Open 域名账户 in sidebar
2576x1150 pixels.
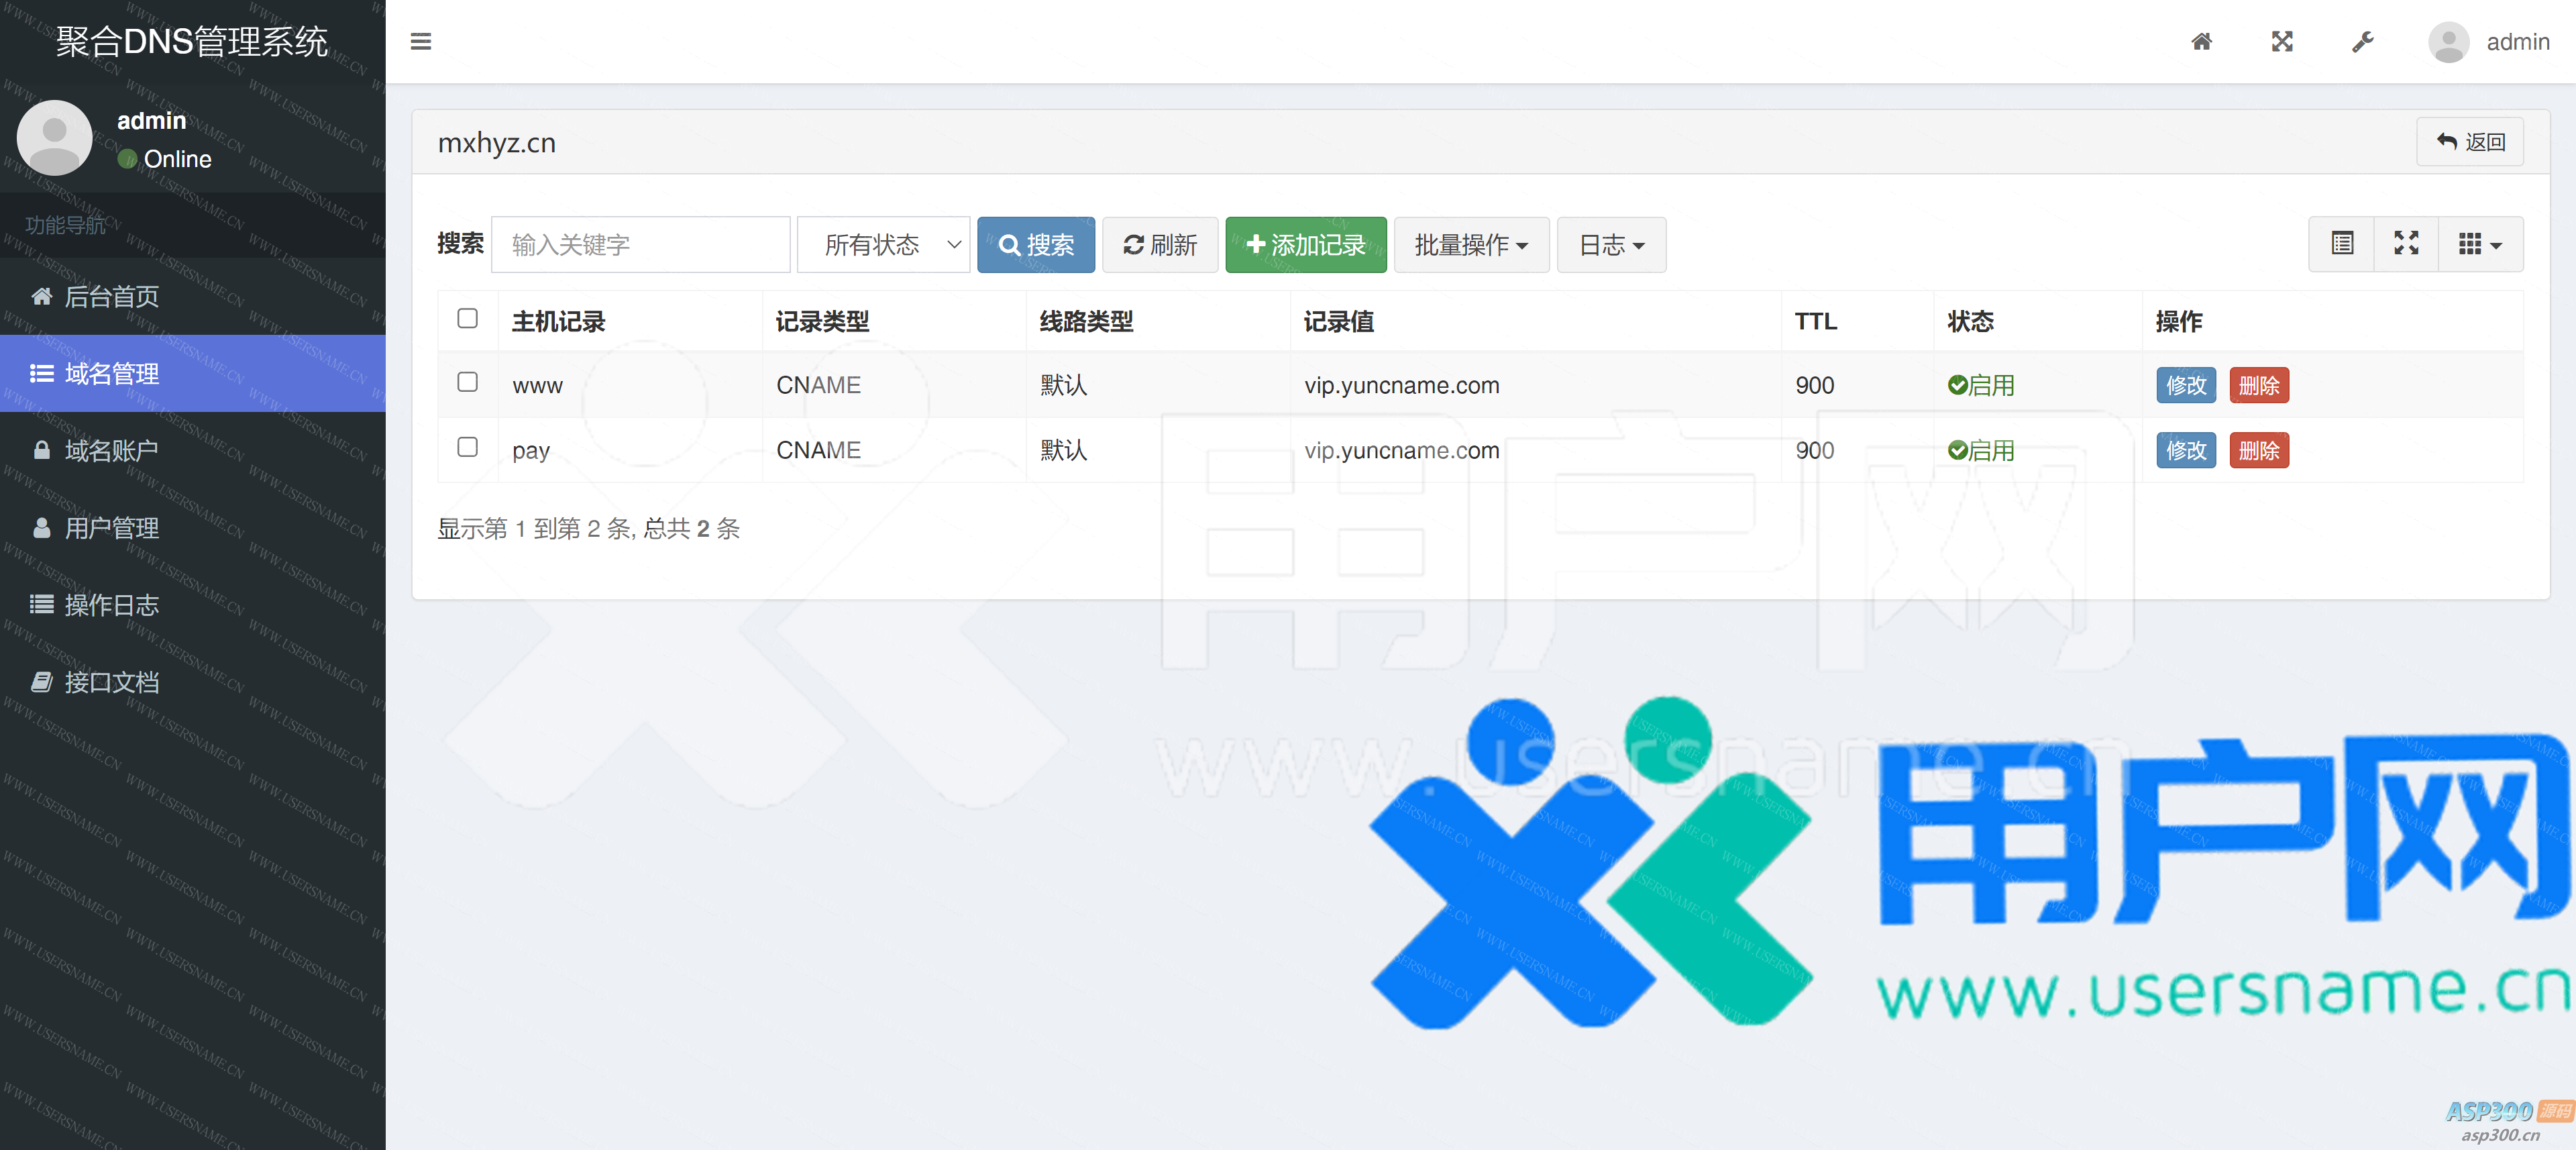pos(193,450)
